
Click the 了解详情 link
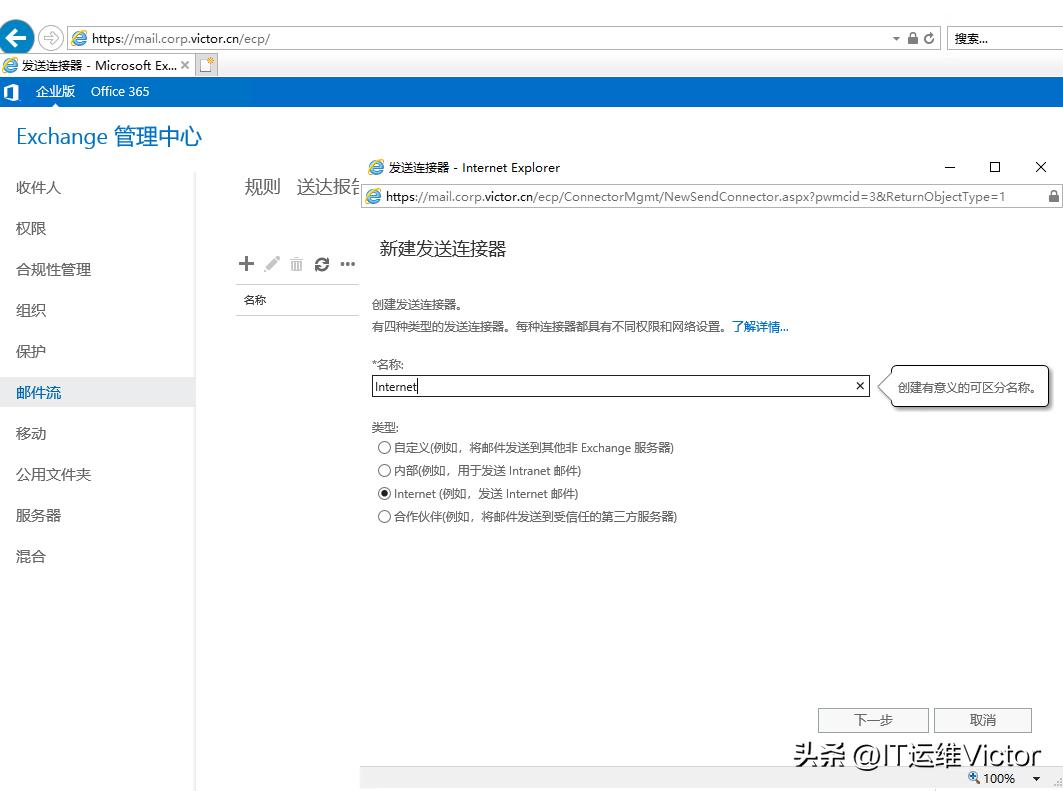(x=760, y=327)
